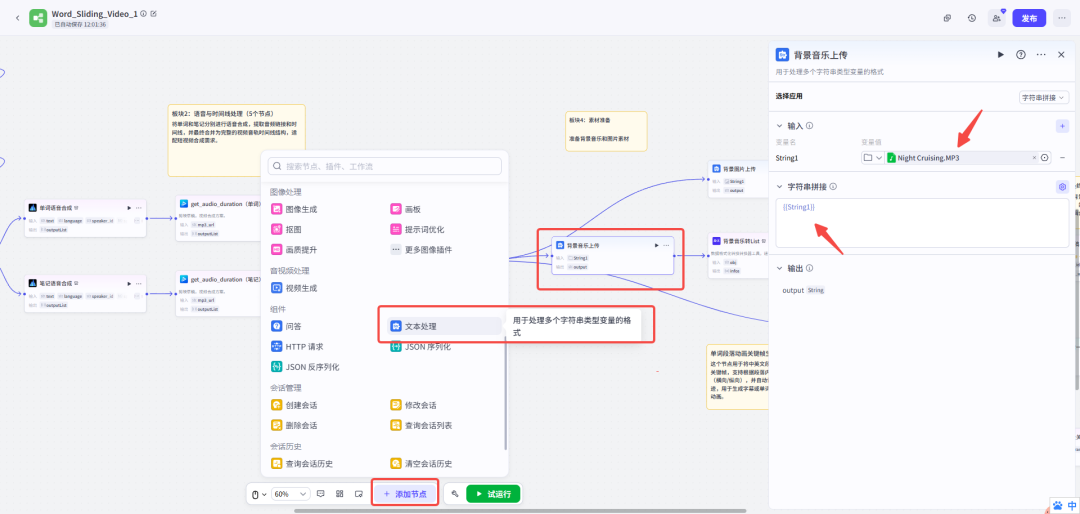
Task: Show info tooltip beside 输出 heading
Action: tap(810, 268)
